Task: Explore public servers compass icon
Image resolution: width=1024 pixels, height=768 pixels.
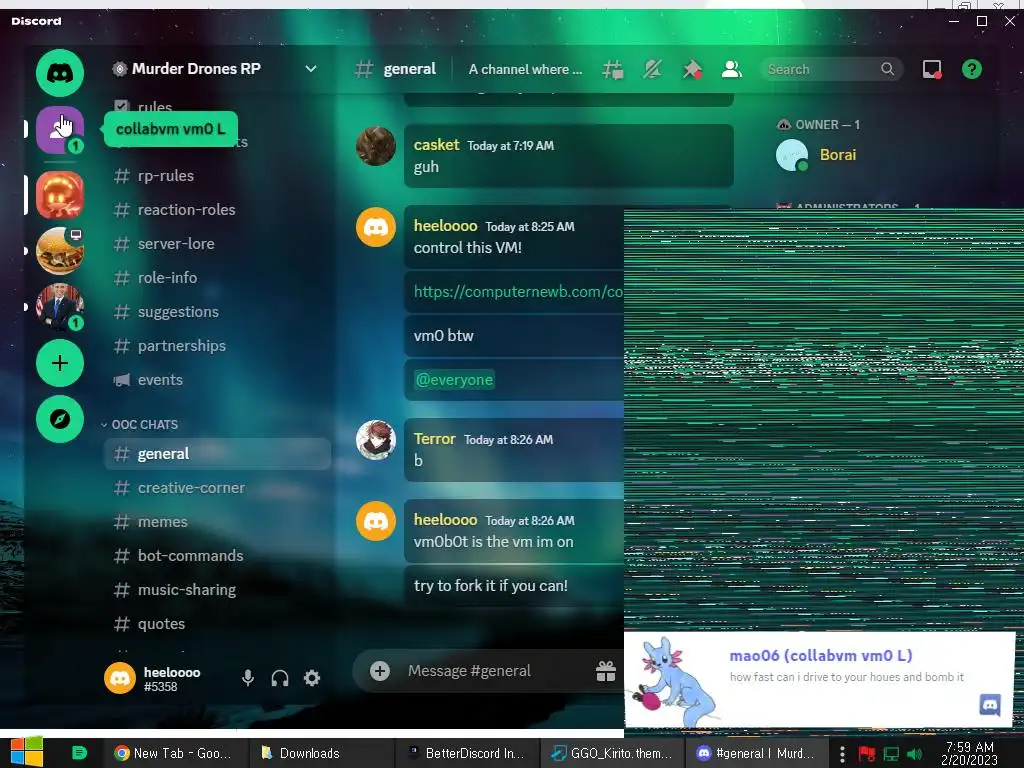Action: coord(59,419)
